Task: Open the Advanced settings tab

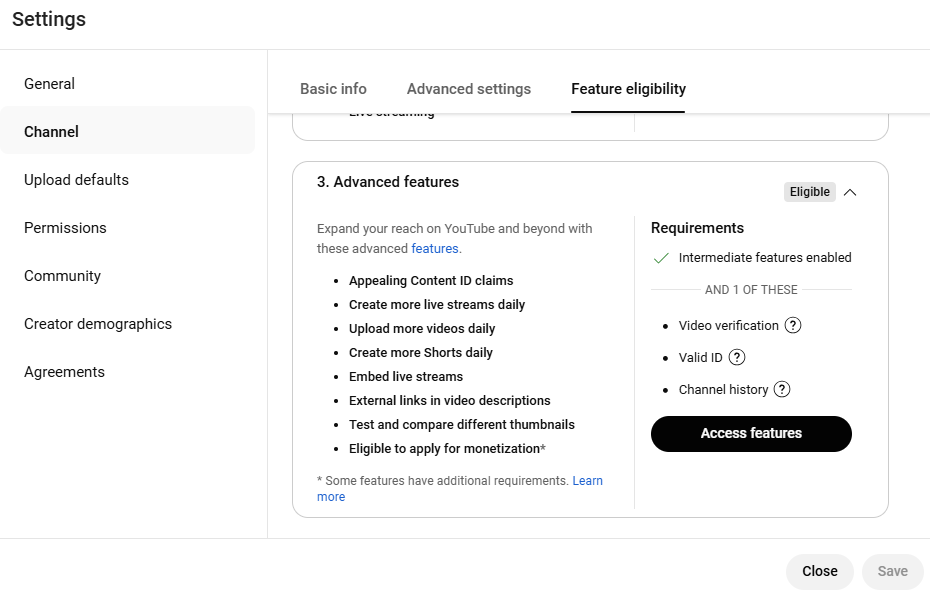Action: pyautogui.click(x=469, y=89)
